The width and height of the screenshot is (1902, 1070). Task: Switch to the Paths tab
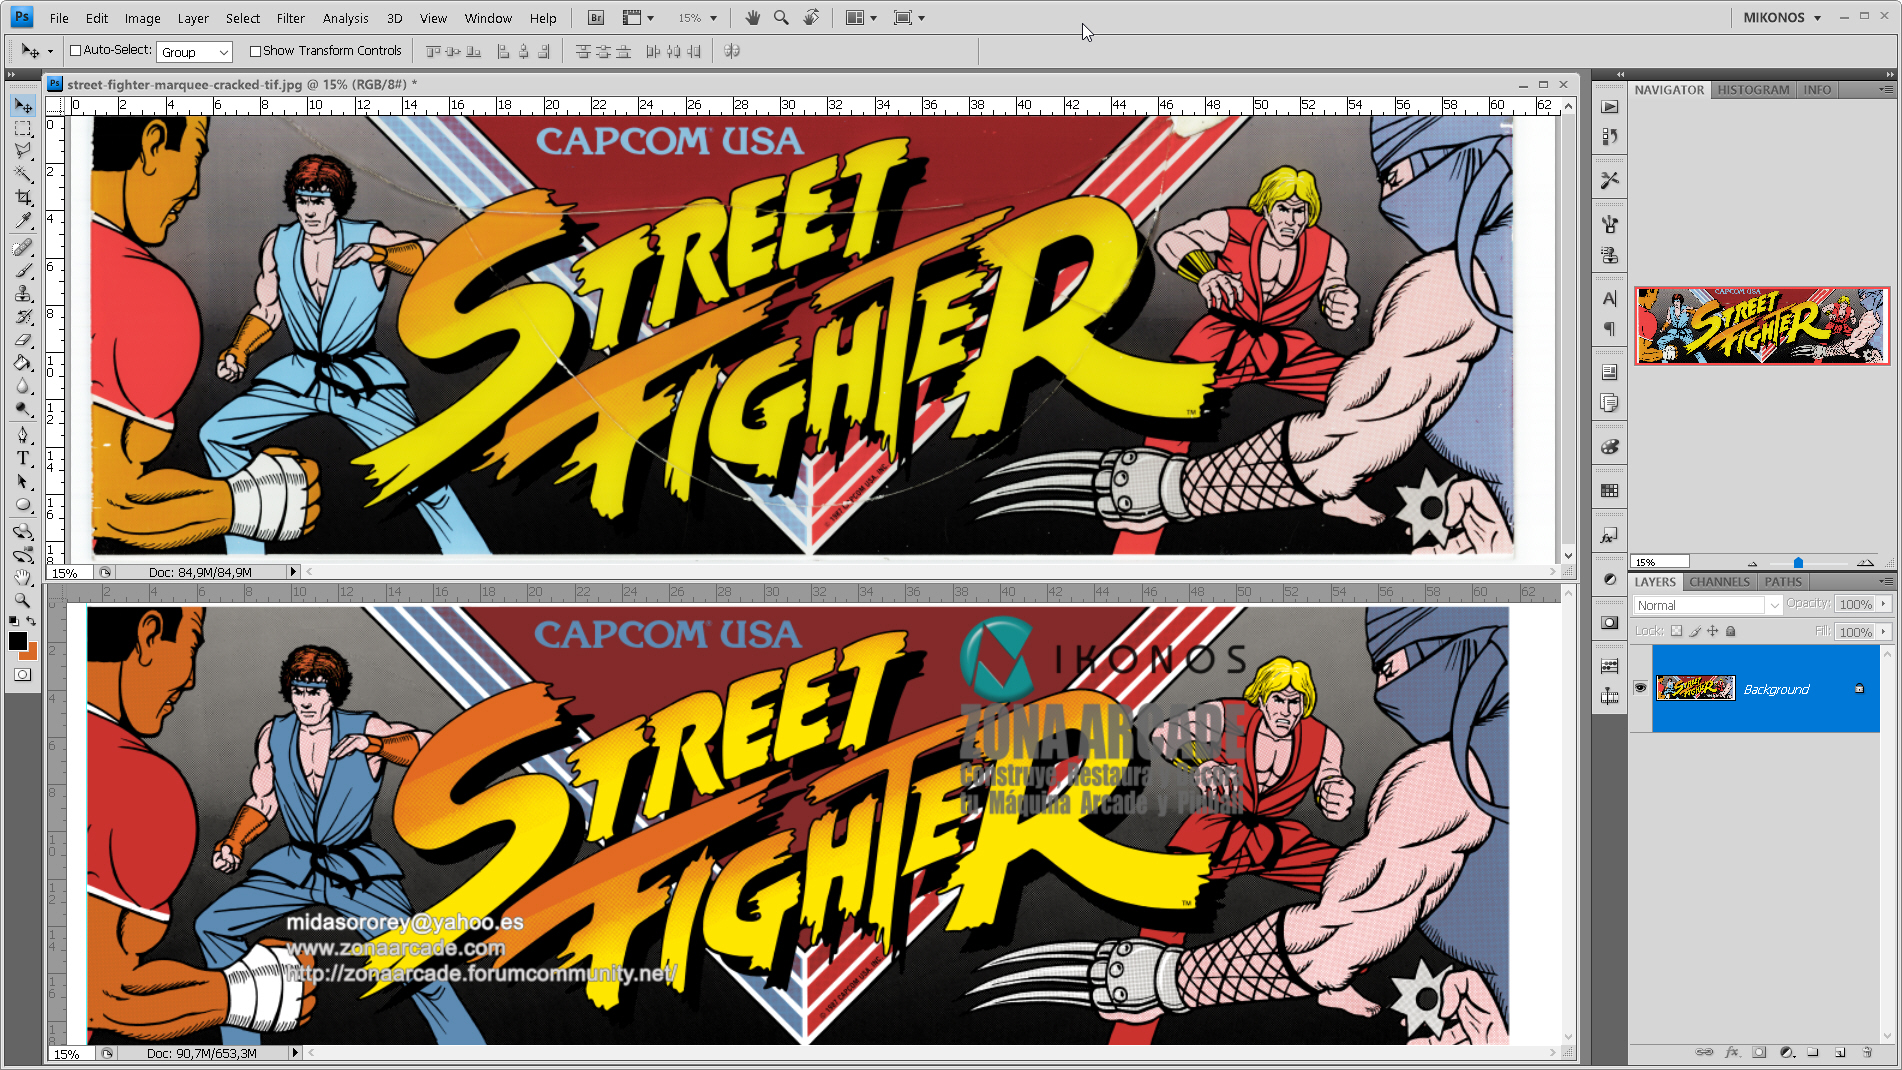[1783, 582]
